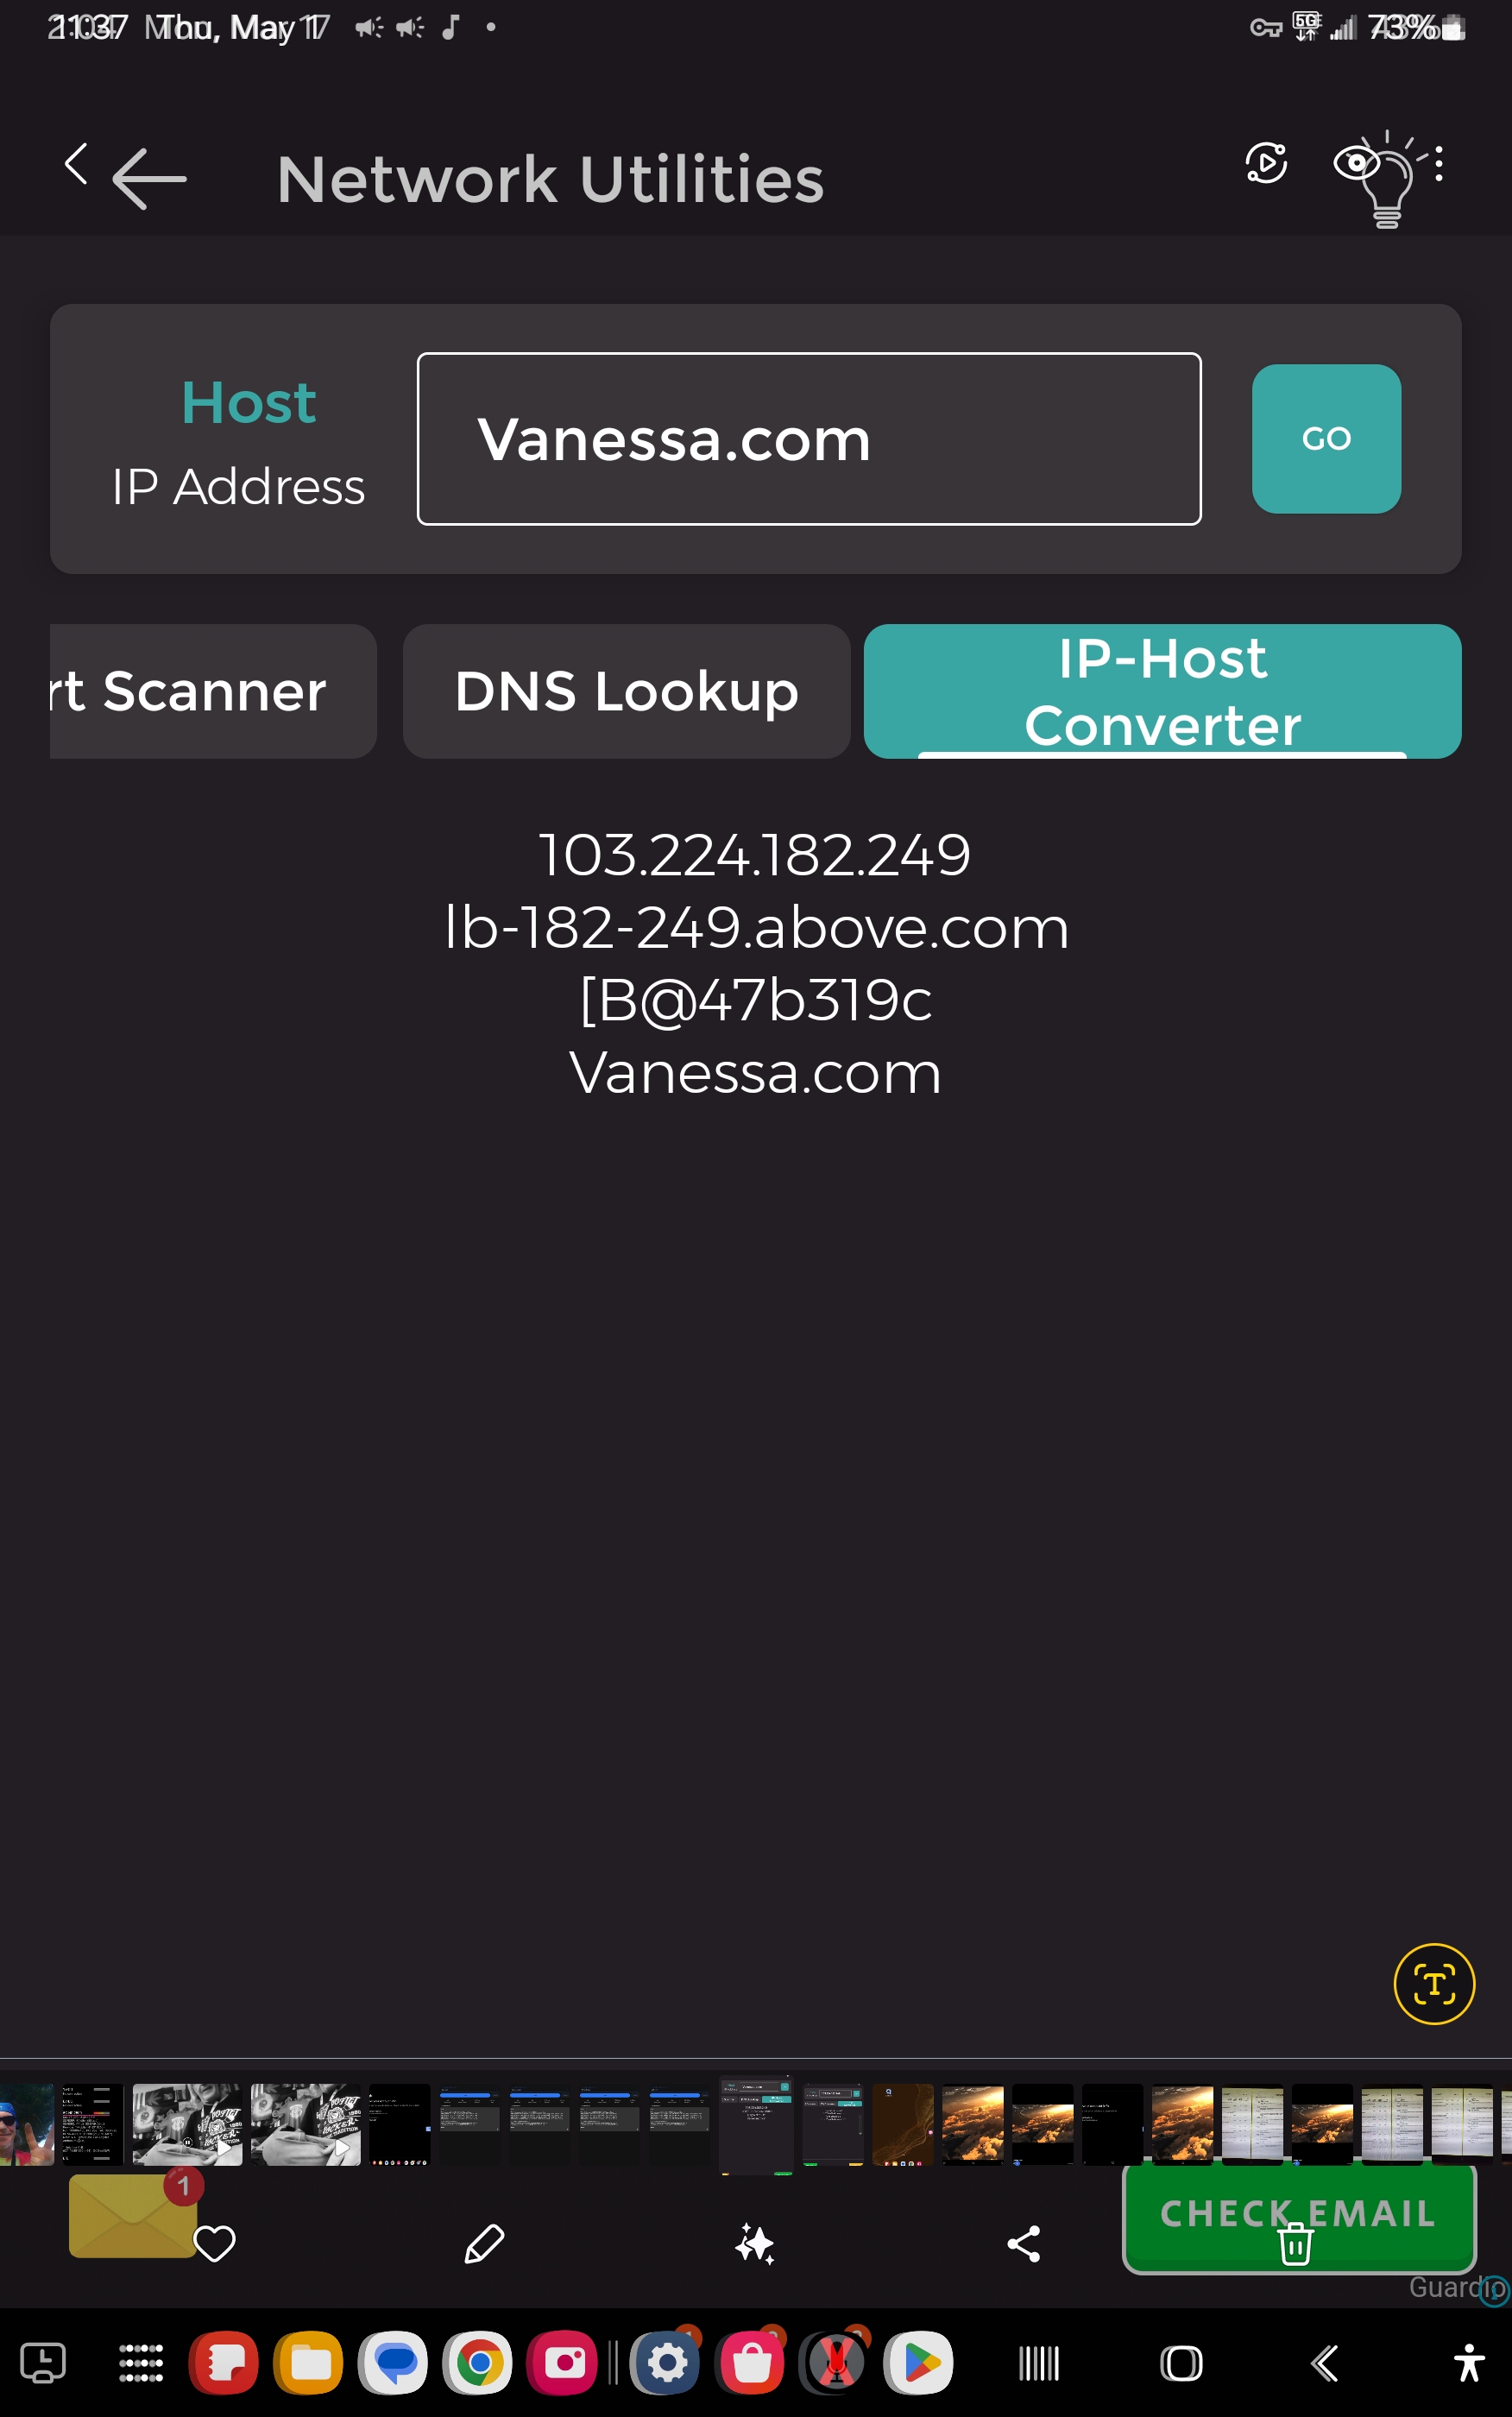
Task: Tap the pencil edit icon
Action: [484, 2244]
